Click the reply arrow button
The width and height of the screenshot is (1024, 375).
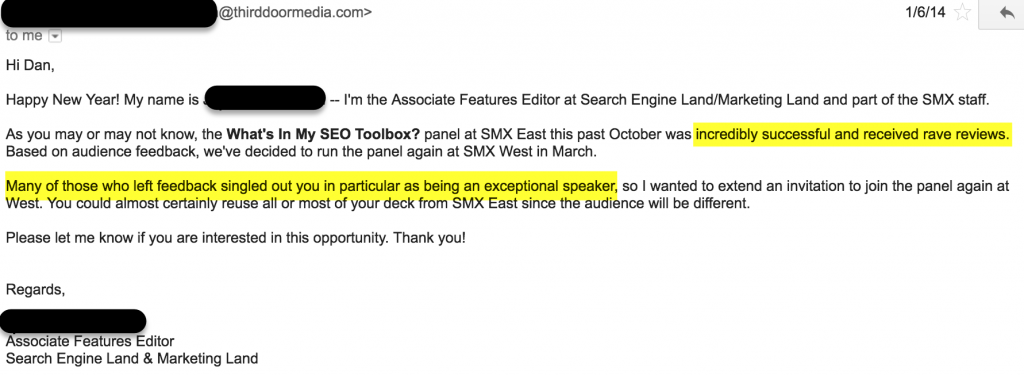[1002, 12]
